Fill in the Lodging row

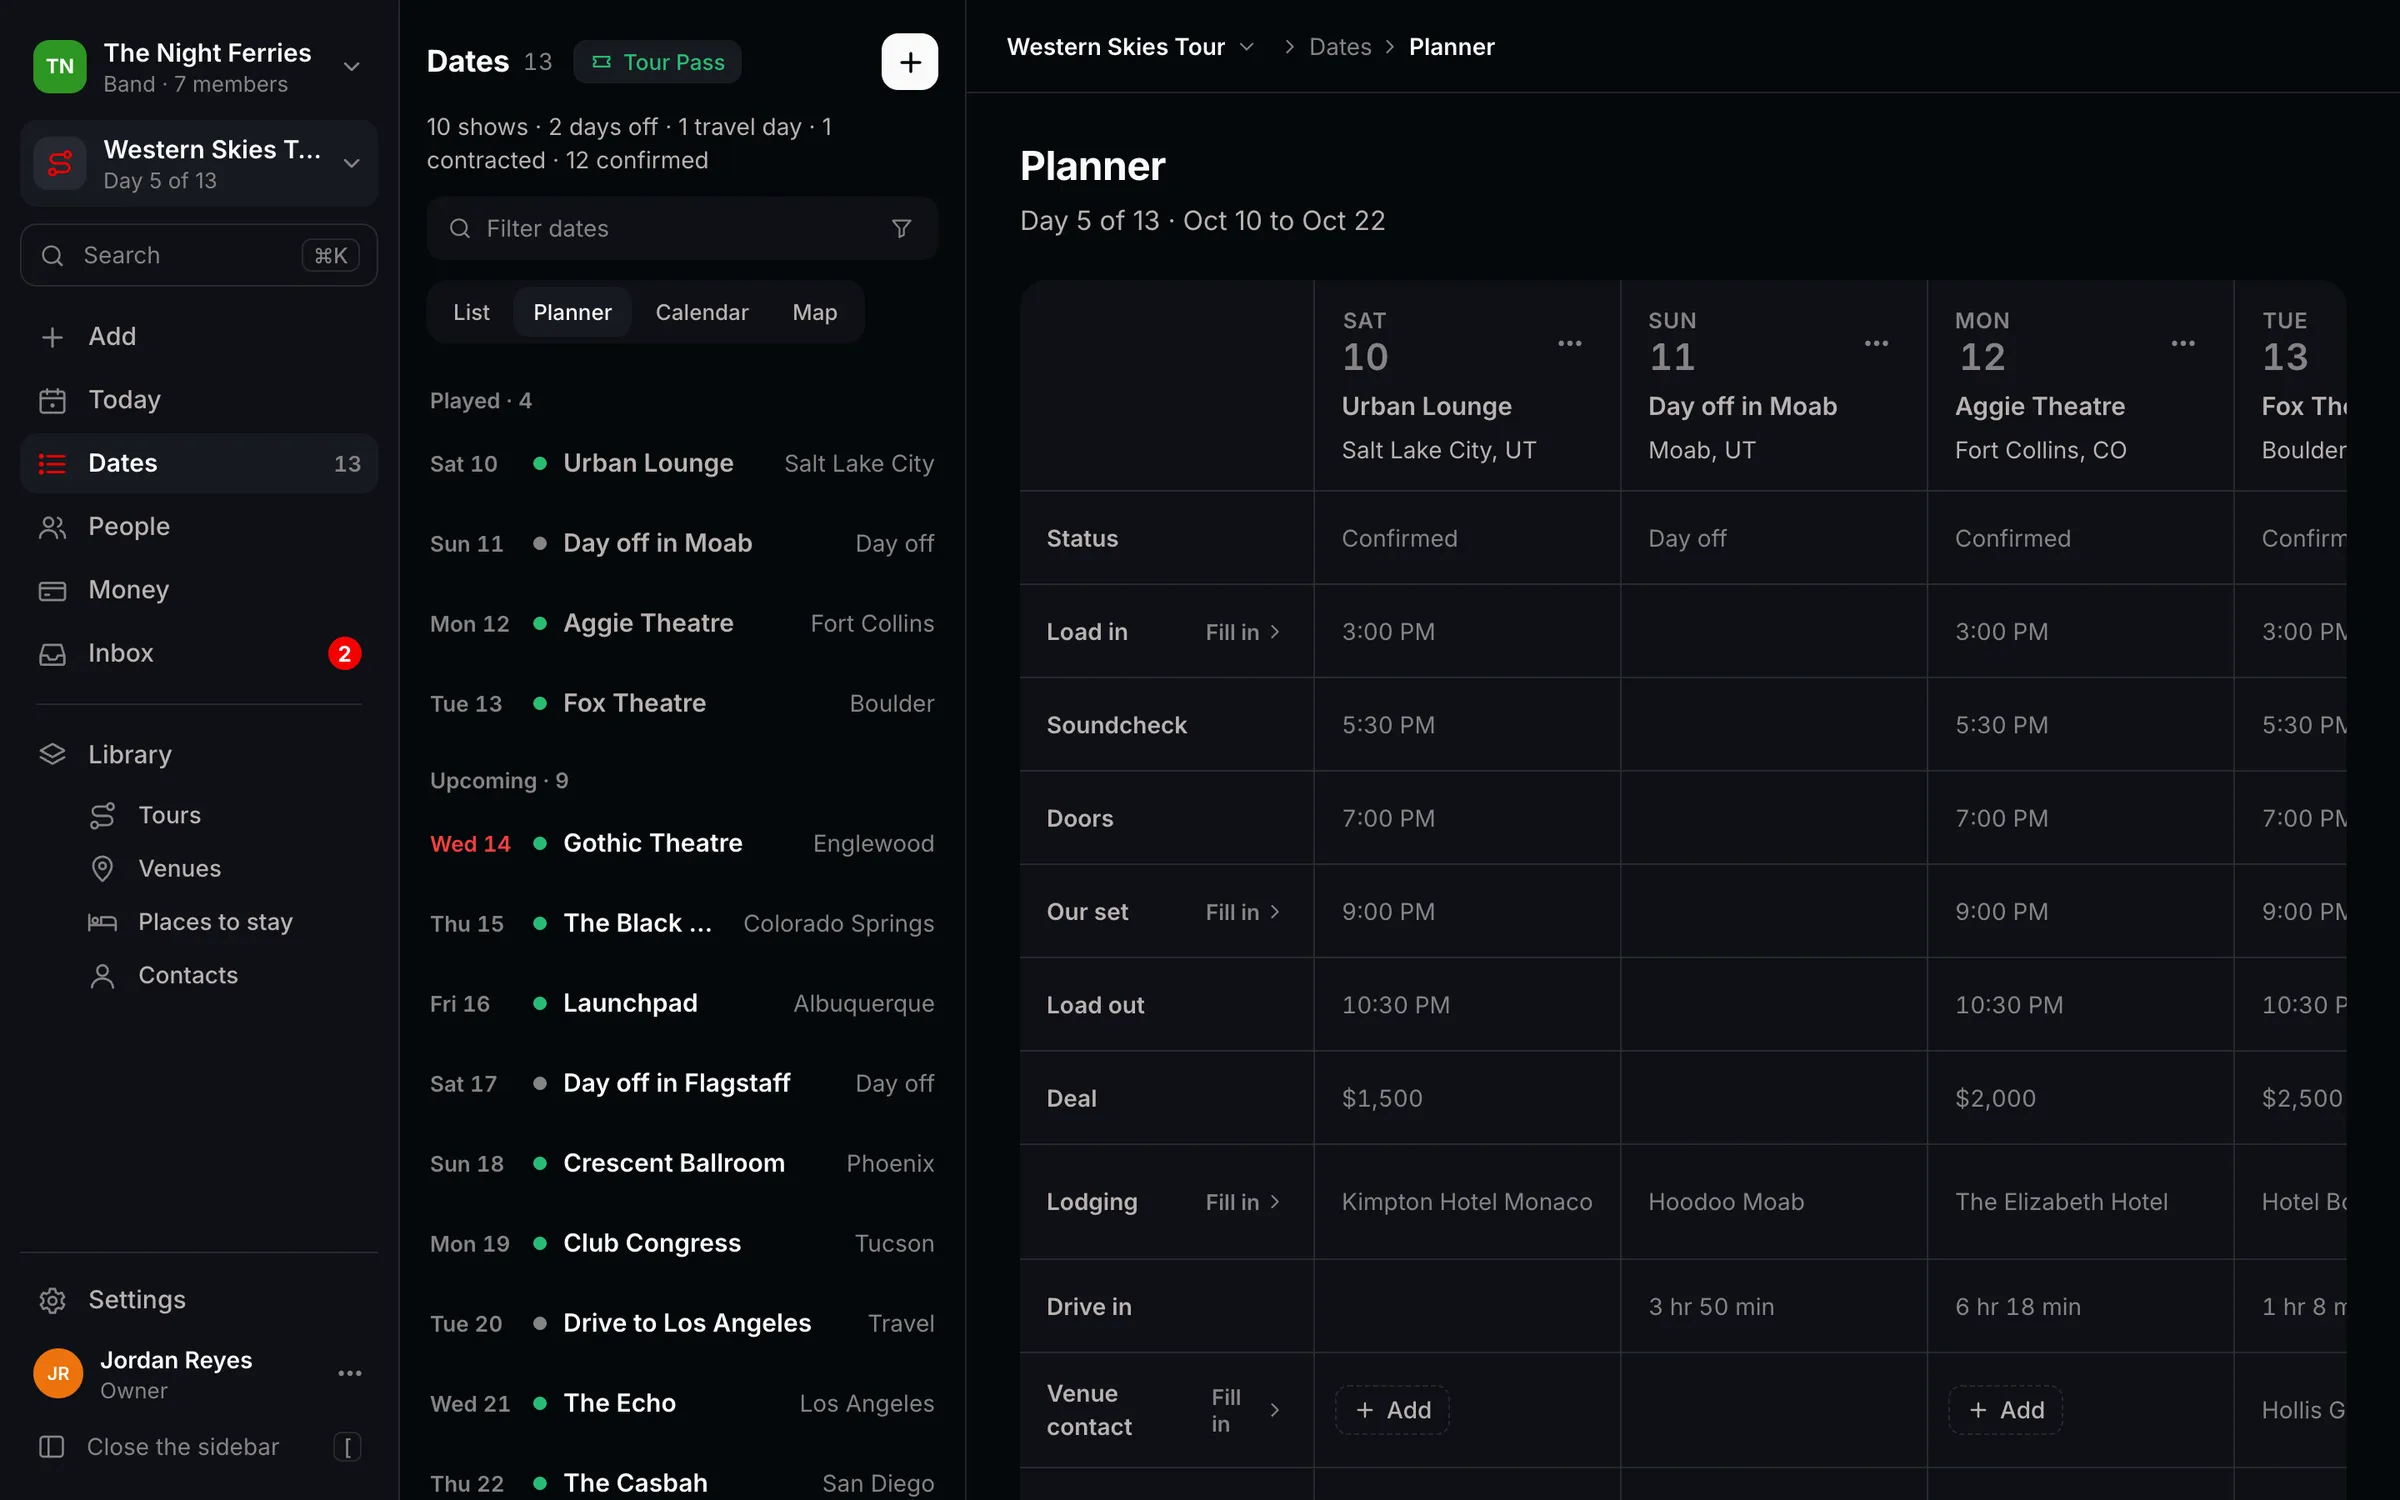pos(1242,1202)
